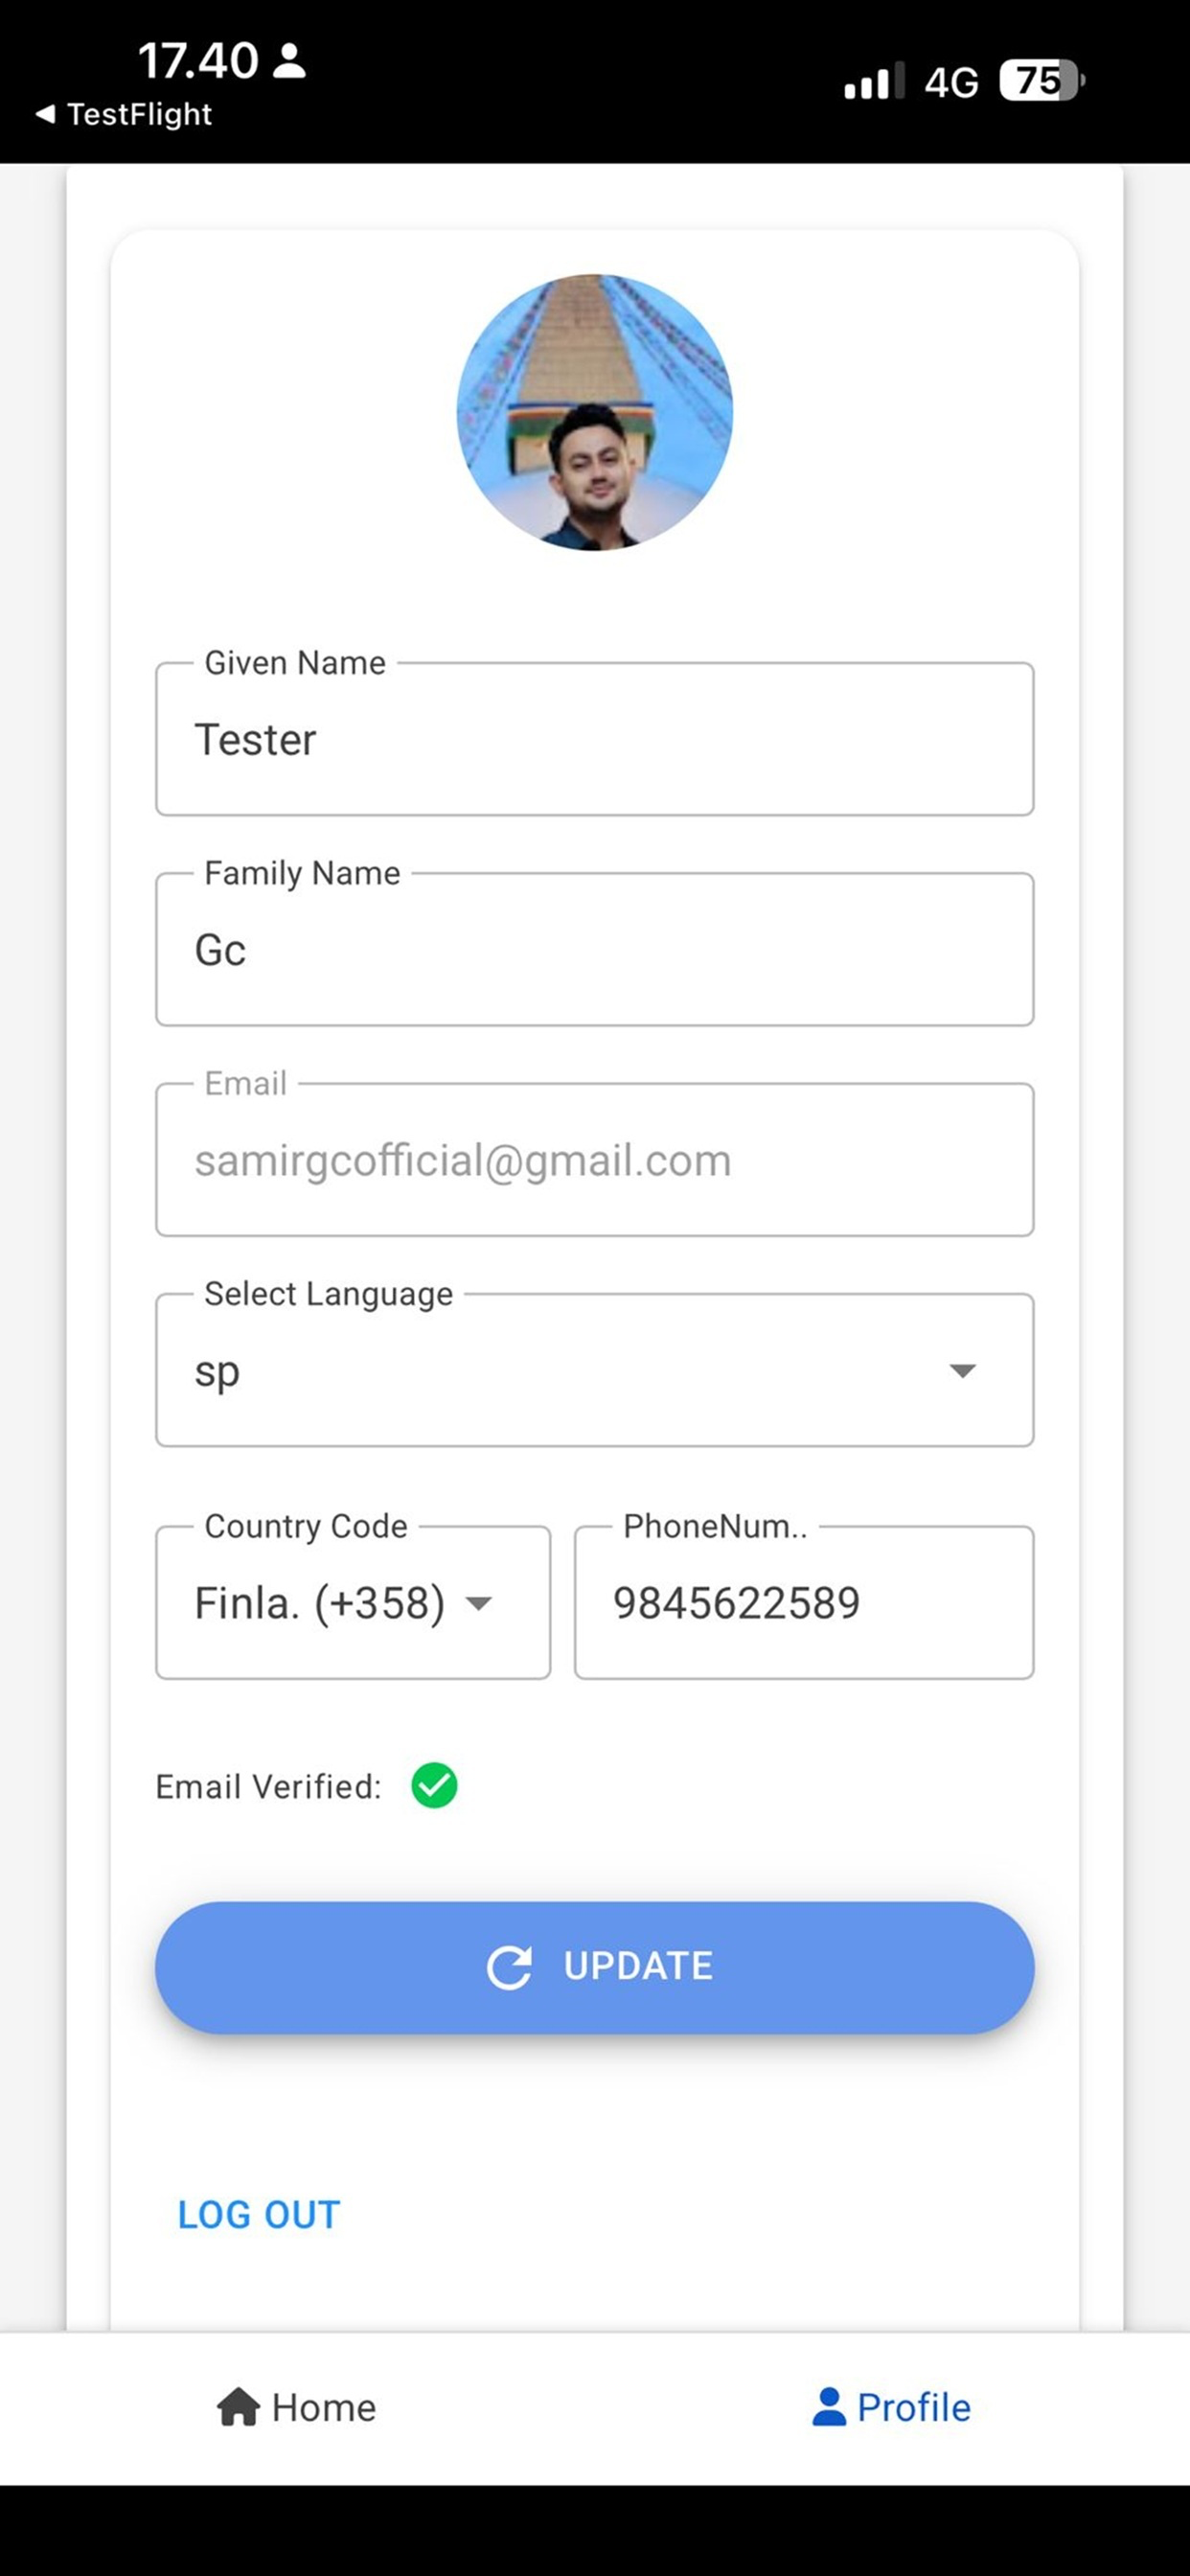
Task: Tap the Profile person icon
Action: pyautogui.click(x=829, y=2407)
